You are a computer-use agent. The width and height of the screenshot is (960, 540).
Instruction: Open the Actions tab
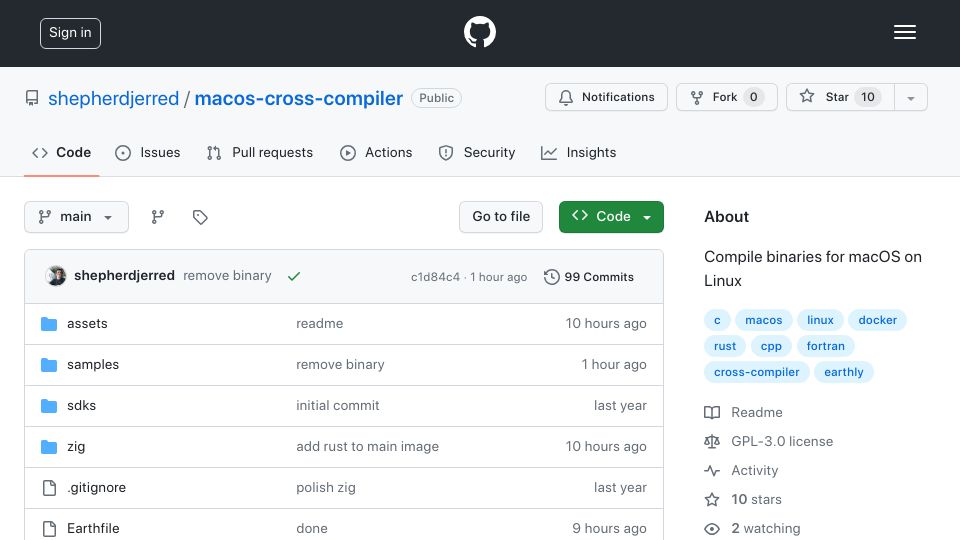point(376,152)
